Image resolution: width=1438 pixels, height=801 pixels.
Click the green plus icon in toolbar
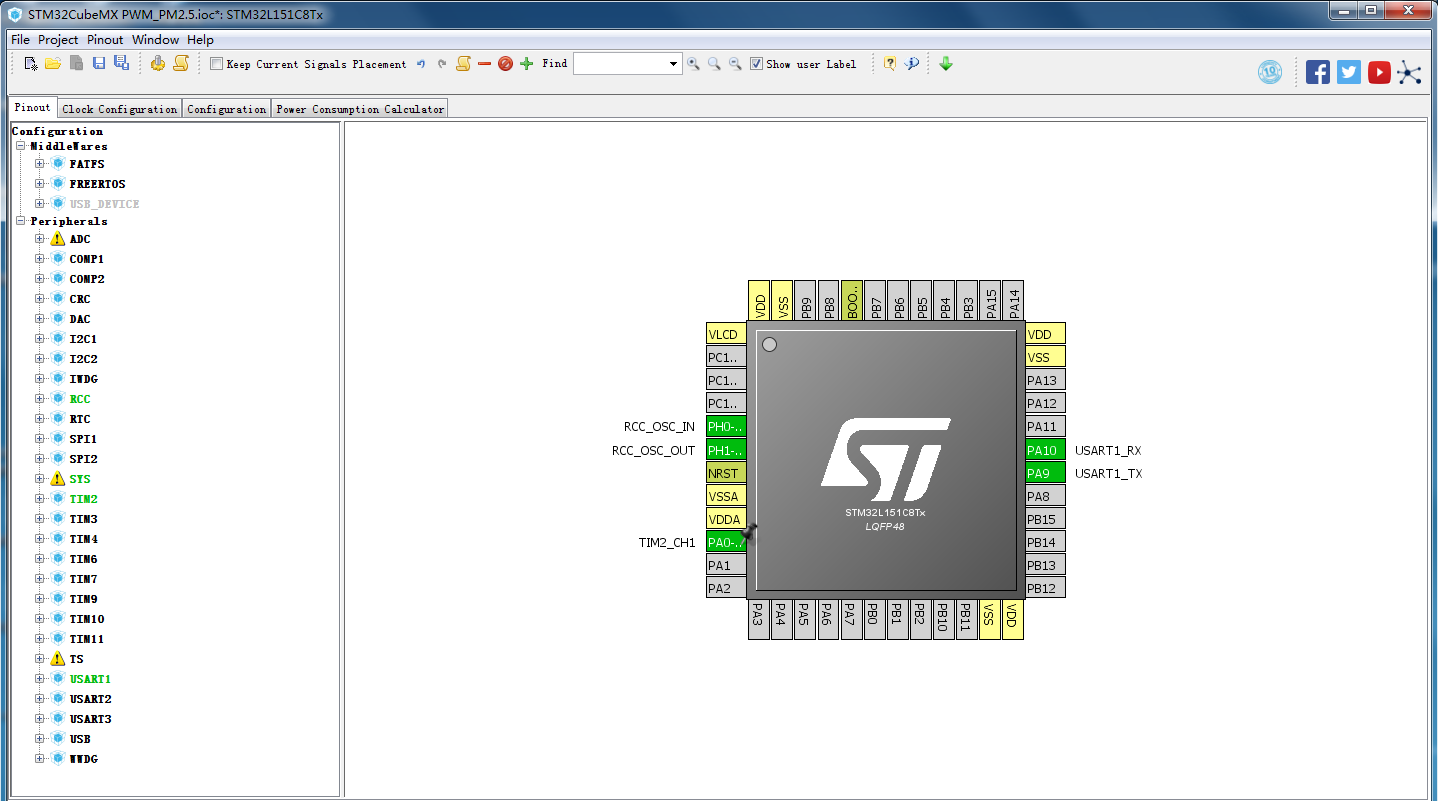coord(527,64)
